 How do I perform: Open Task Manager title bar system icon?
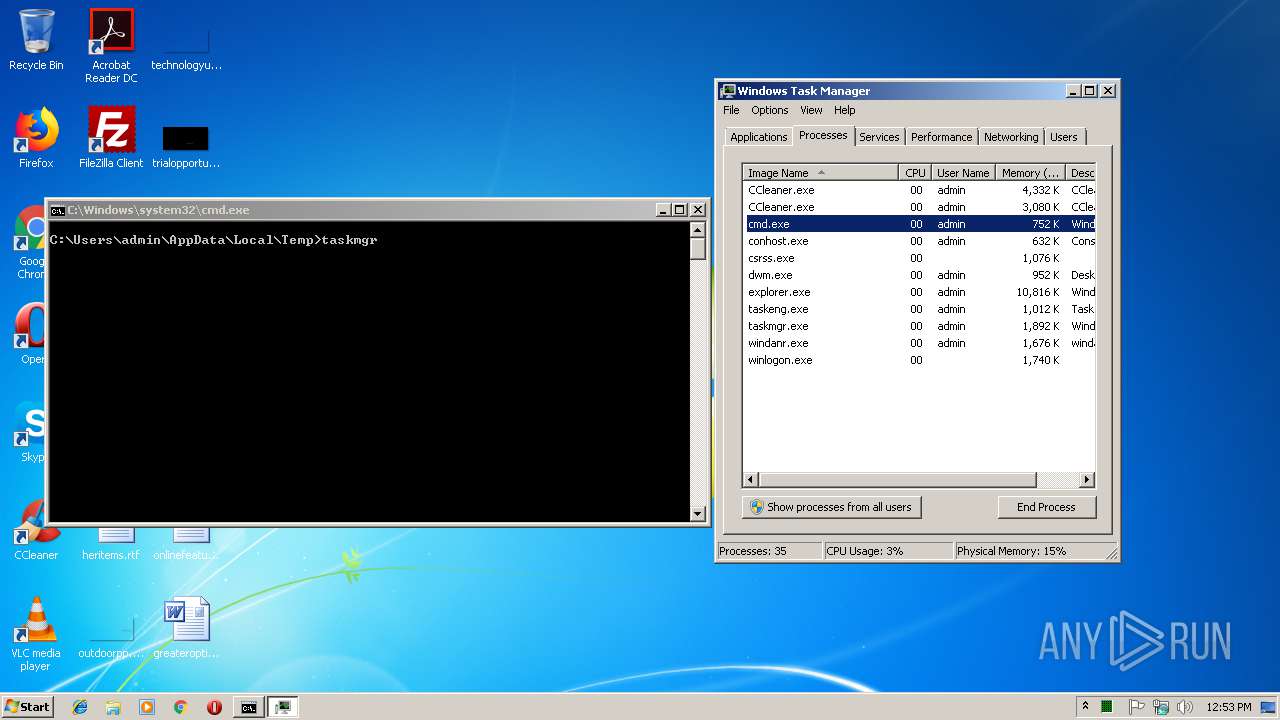(x=728, y=91)
